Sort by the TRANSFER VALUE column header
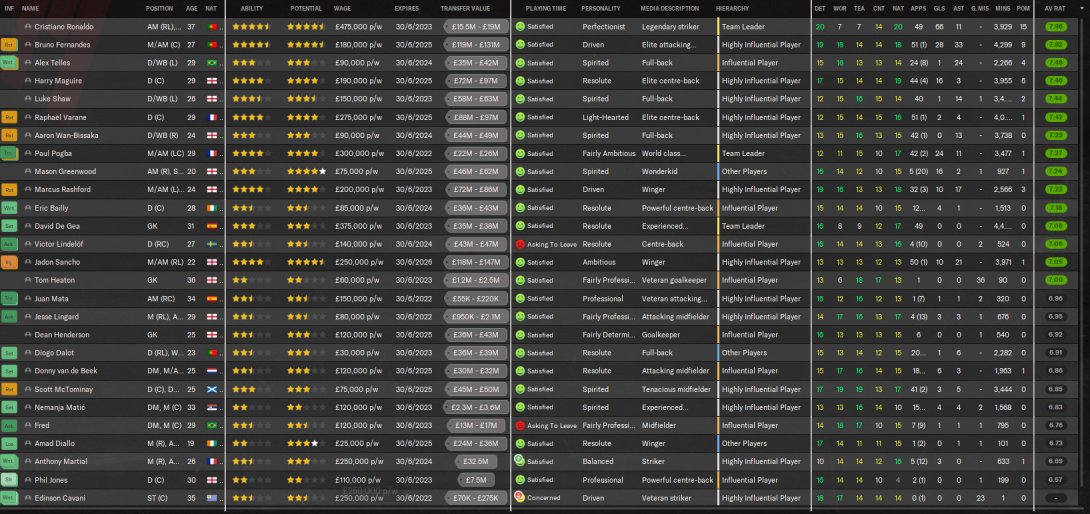This screenshot has width=1090, height=514. click(x=465, y=8)
